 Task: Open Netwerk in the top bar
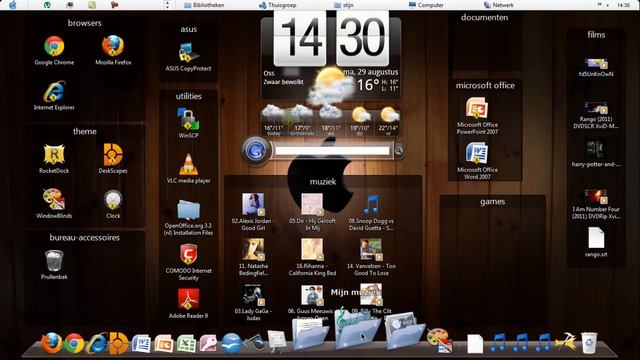point(498,5)
